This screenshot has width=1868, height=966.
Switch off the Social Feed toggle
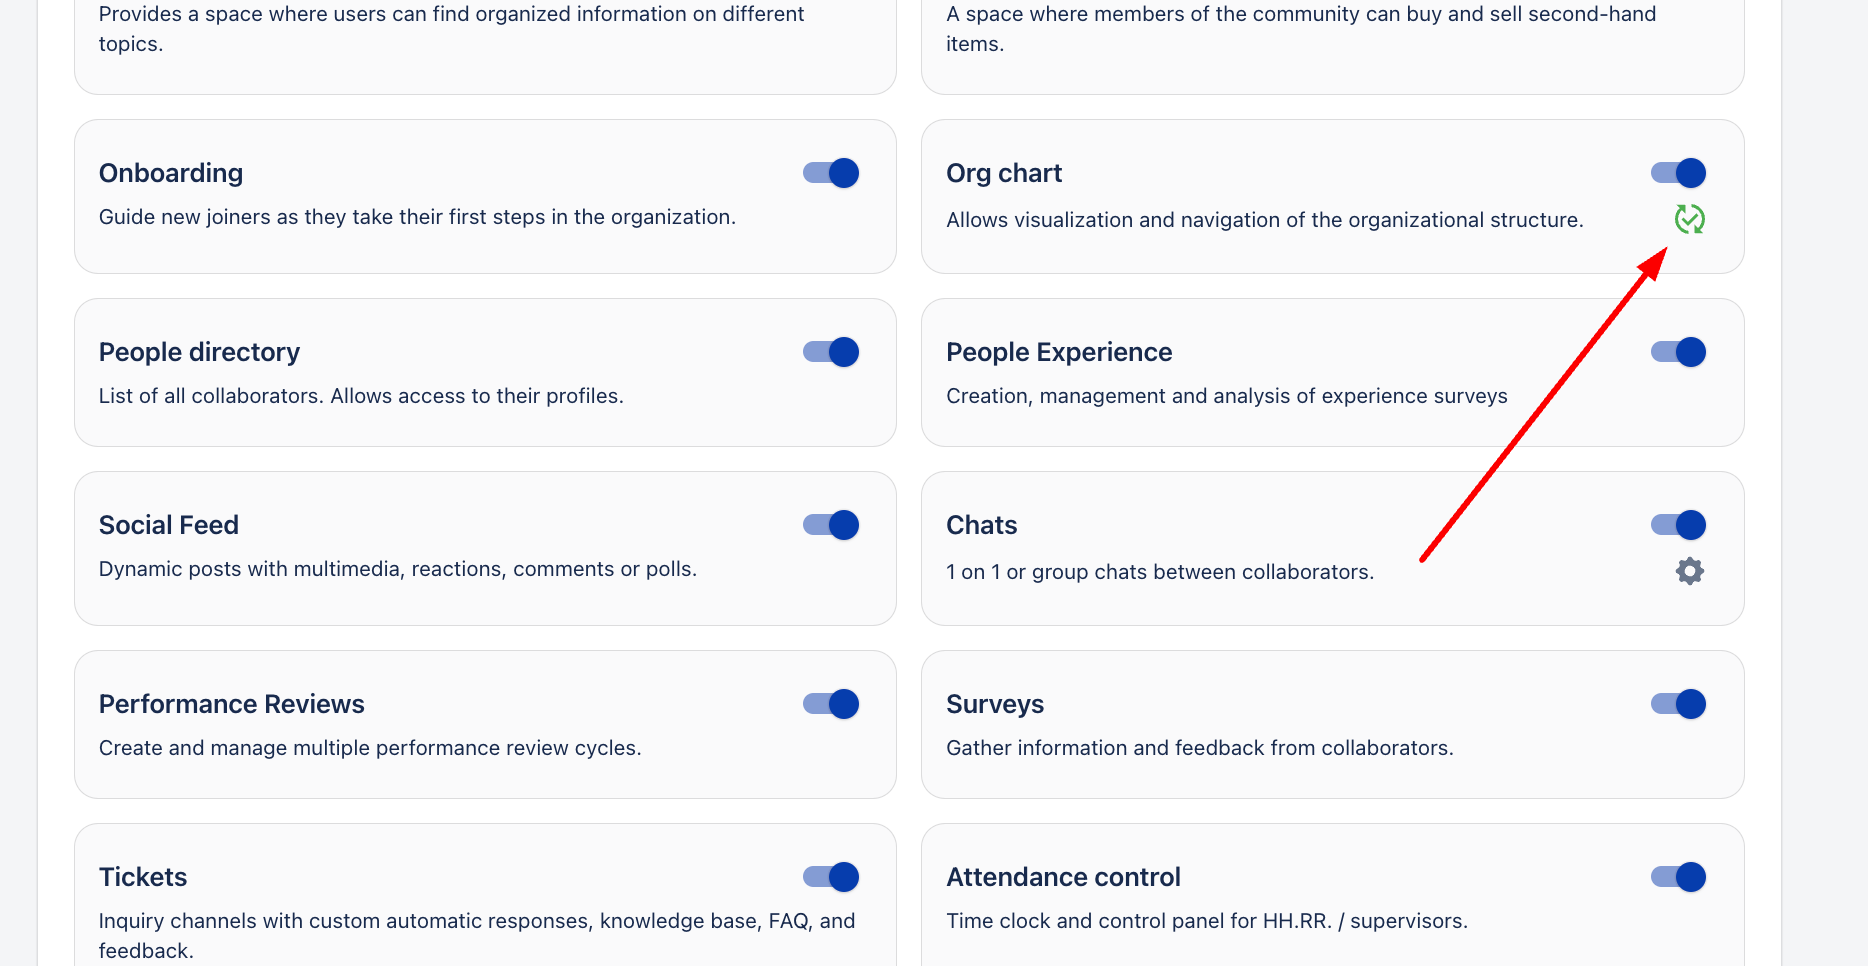coord(831,525)
